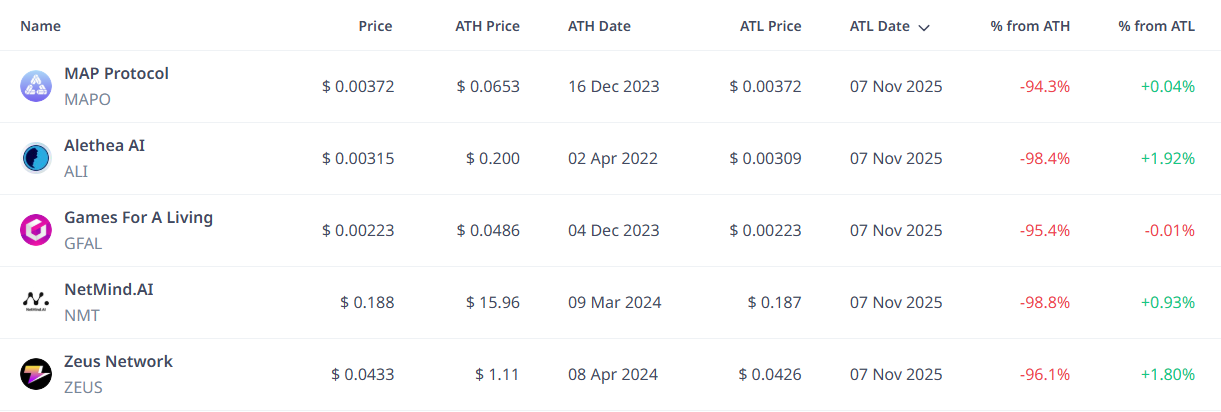Sort by % from ATH header
Image resolution: width=1221 pixels, height=412 pixels.
pos(1030,26)
